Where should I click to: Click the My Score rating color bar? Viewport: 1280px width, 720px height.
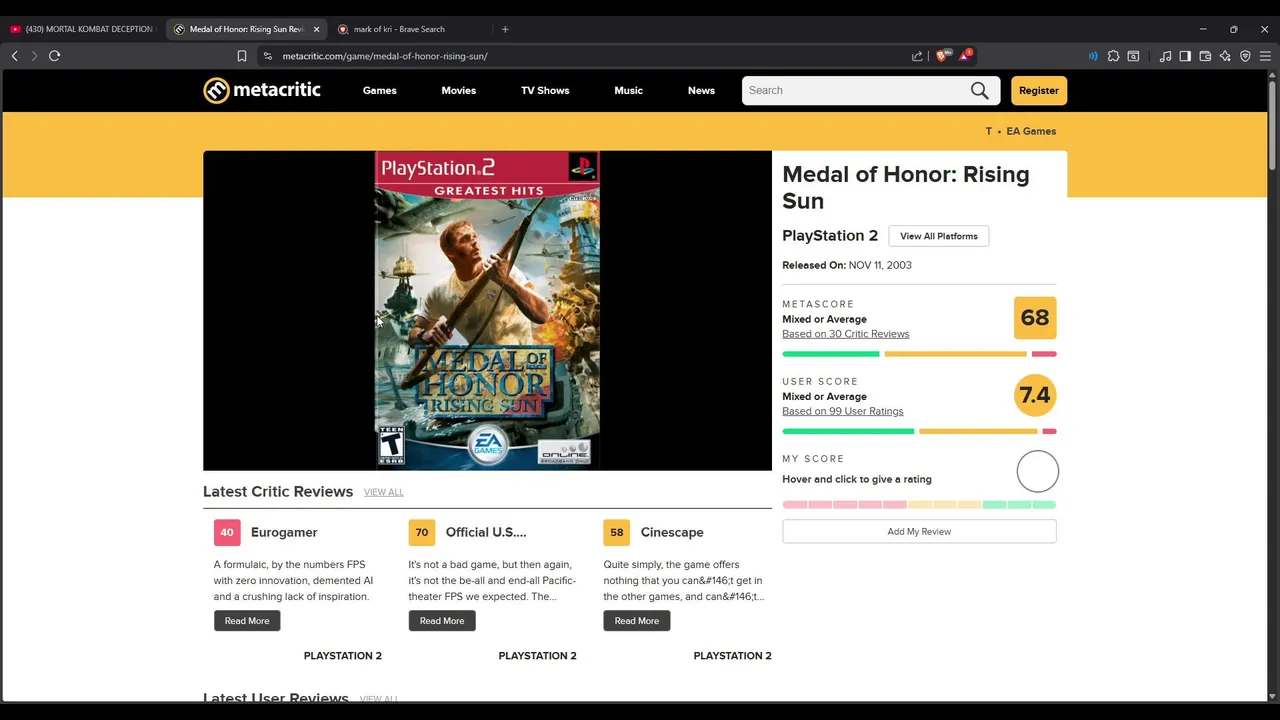click(919, 505)
